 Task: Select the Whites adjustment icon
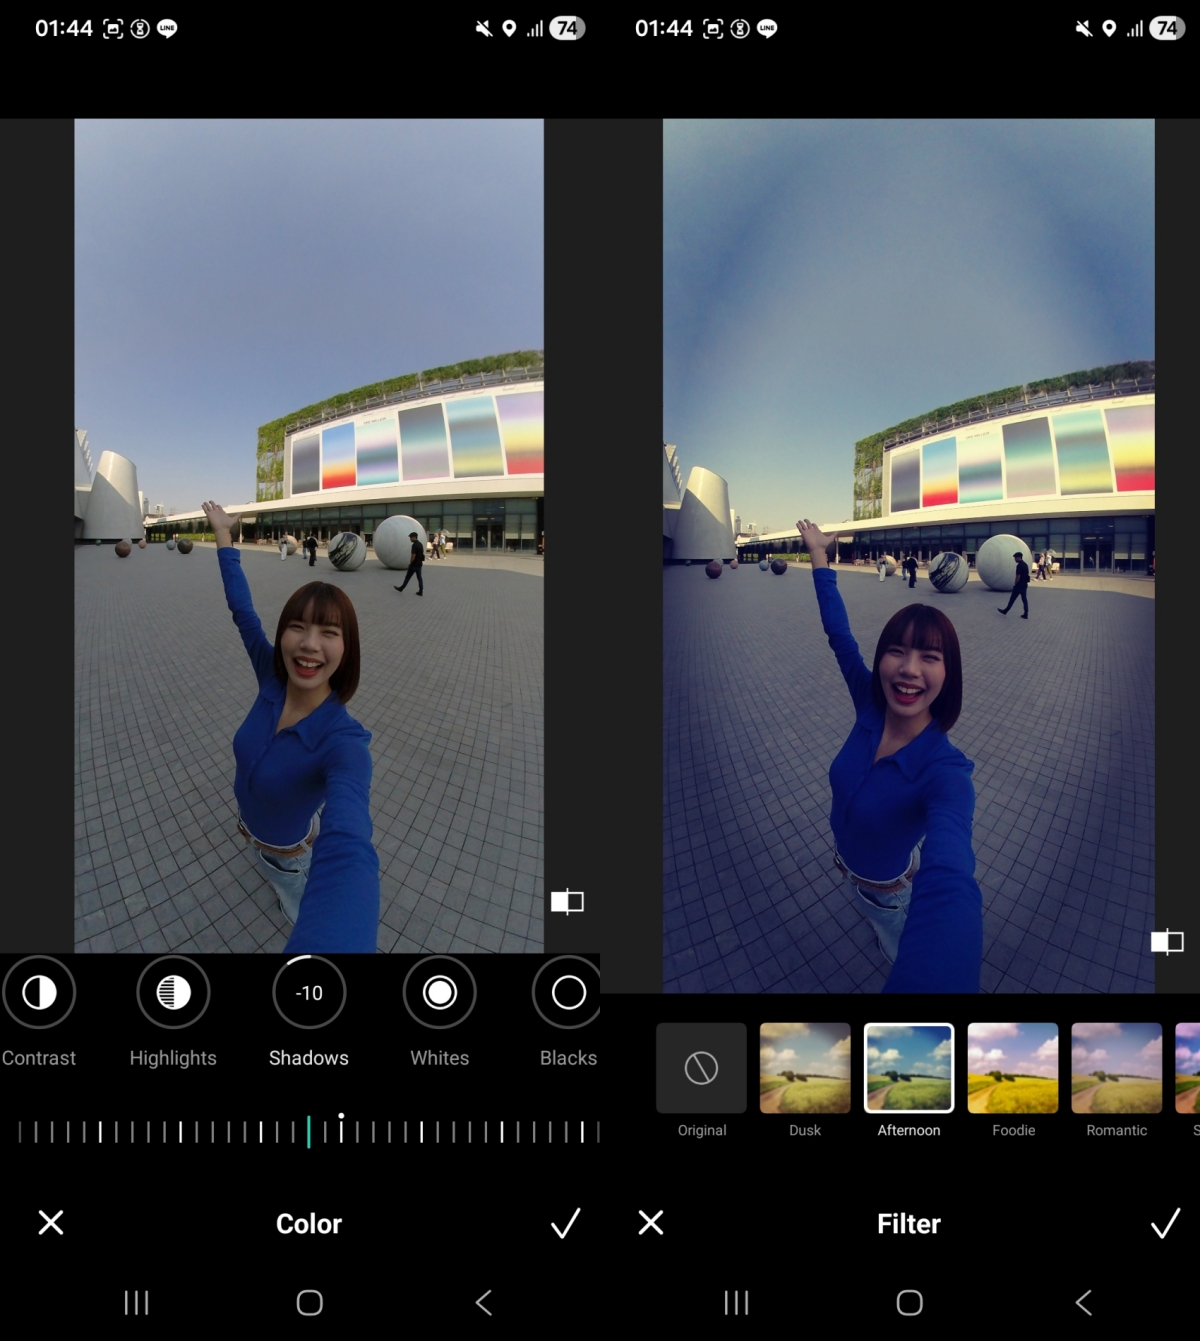[x=439, y=993]
